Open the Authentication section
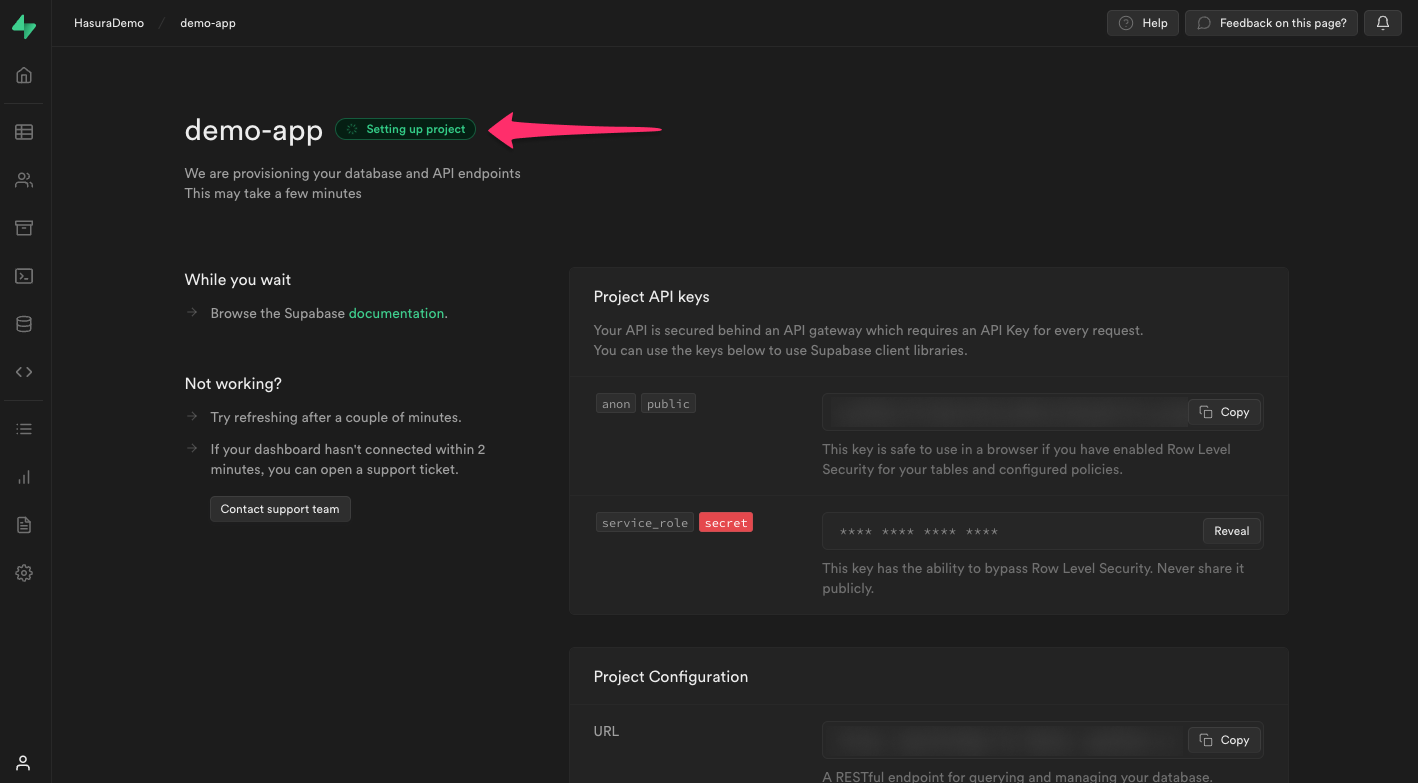This screenshot has width=1418, height=783. click(x=23, y=180)
